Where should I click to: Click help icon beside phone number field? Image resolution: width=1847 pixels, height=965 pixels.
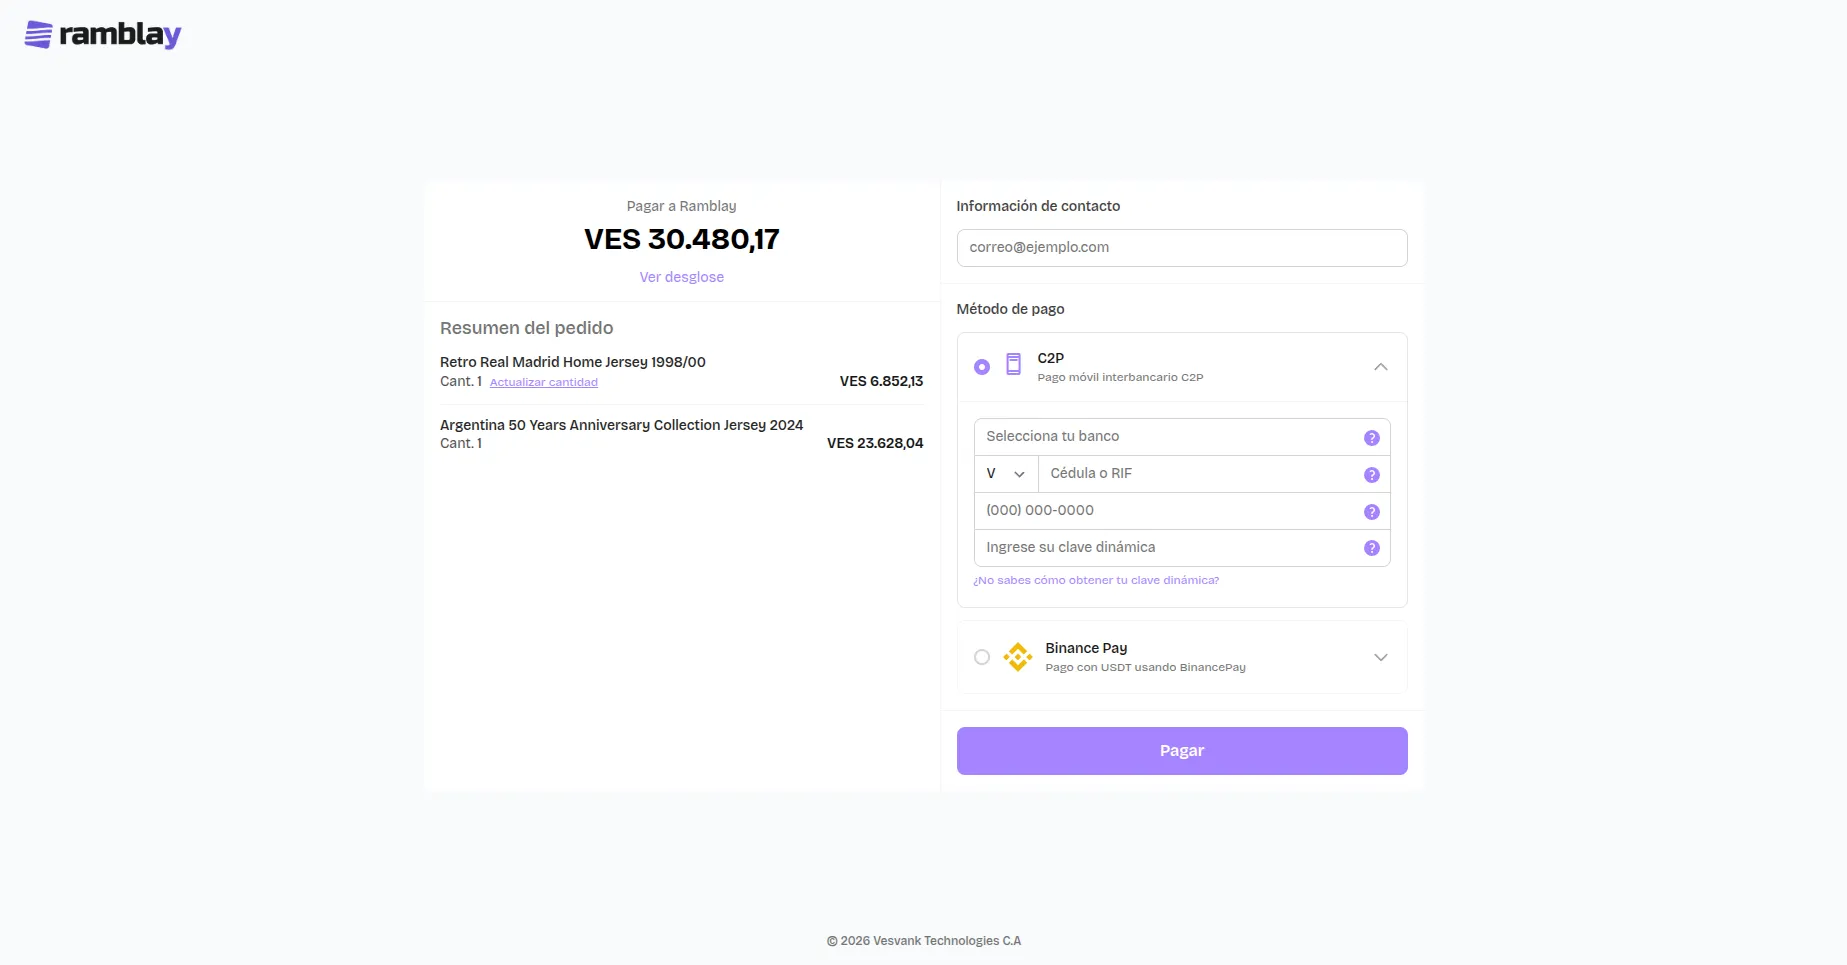point(1371,512)
